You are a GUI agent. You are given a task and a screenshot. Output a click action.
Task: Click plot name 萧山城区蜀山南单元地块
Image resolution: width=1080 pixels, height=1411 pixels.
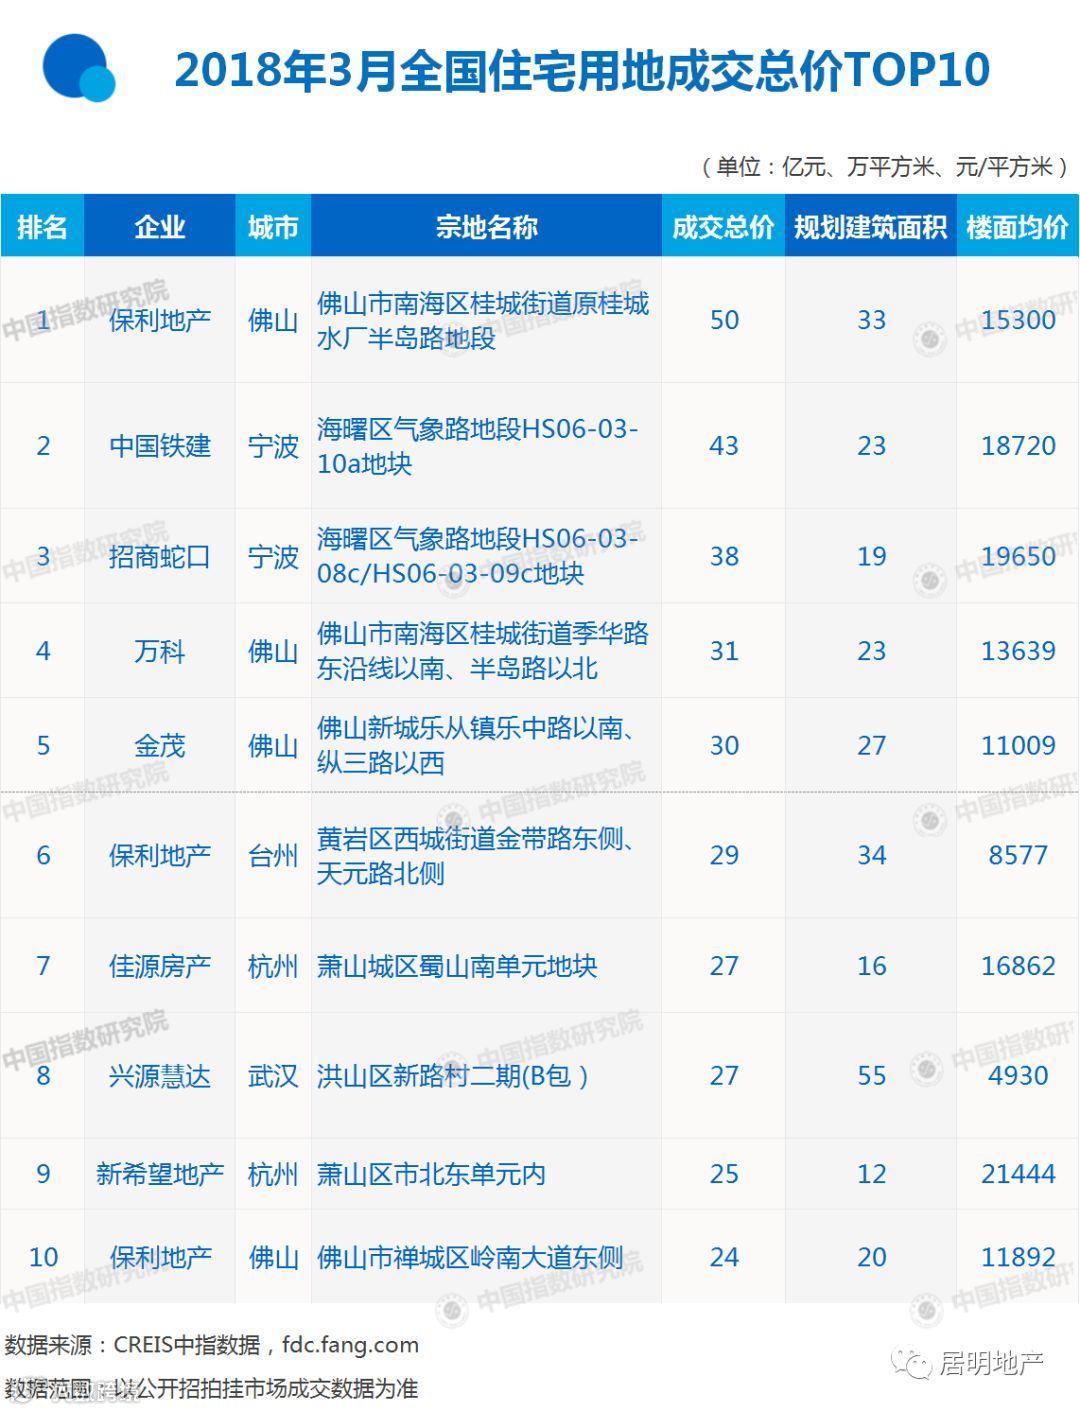(x=457, y=966)
